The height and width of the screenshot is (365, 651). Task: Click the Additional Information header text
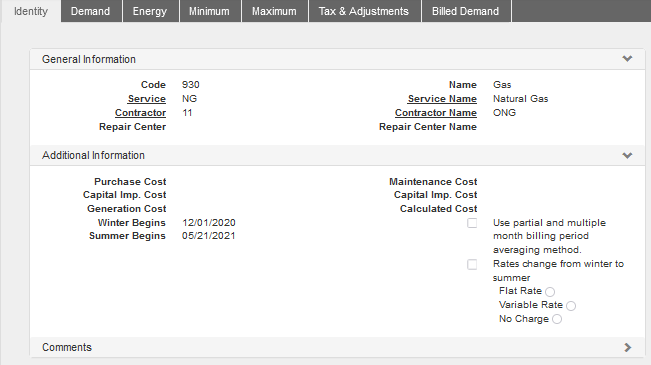pyautogui.click(x=93, y=155)
